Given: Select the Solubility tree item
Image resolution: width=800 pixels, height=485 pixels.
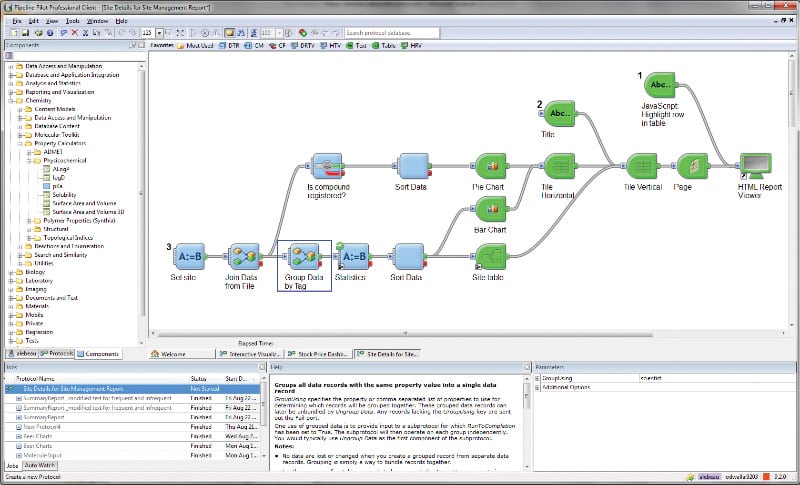Looking at the screenshot, I should (x=64, y=195).
